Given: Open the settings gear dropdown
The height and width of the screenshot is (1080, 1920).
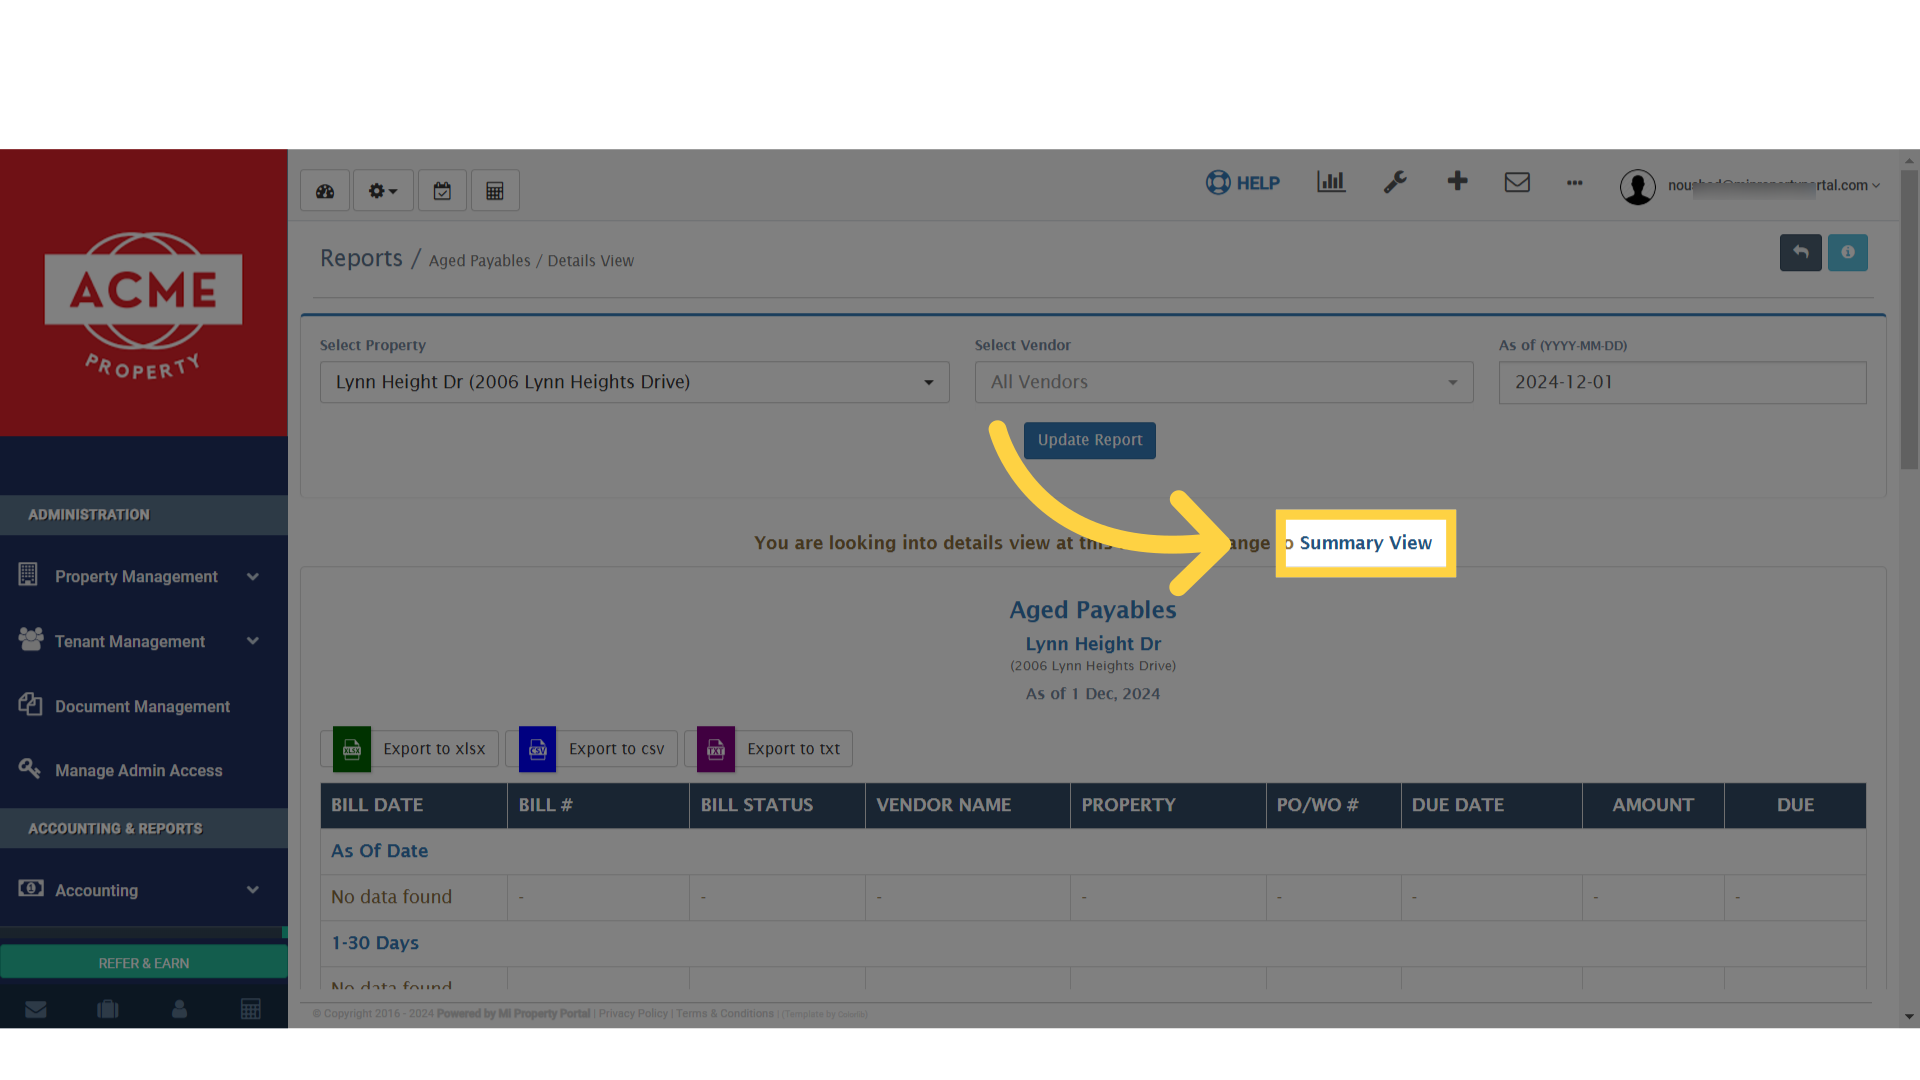Looking at the screenshot, I should click(x=383, y=191).
